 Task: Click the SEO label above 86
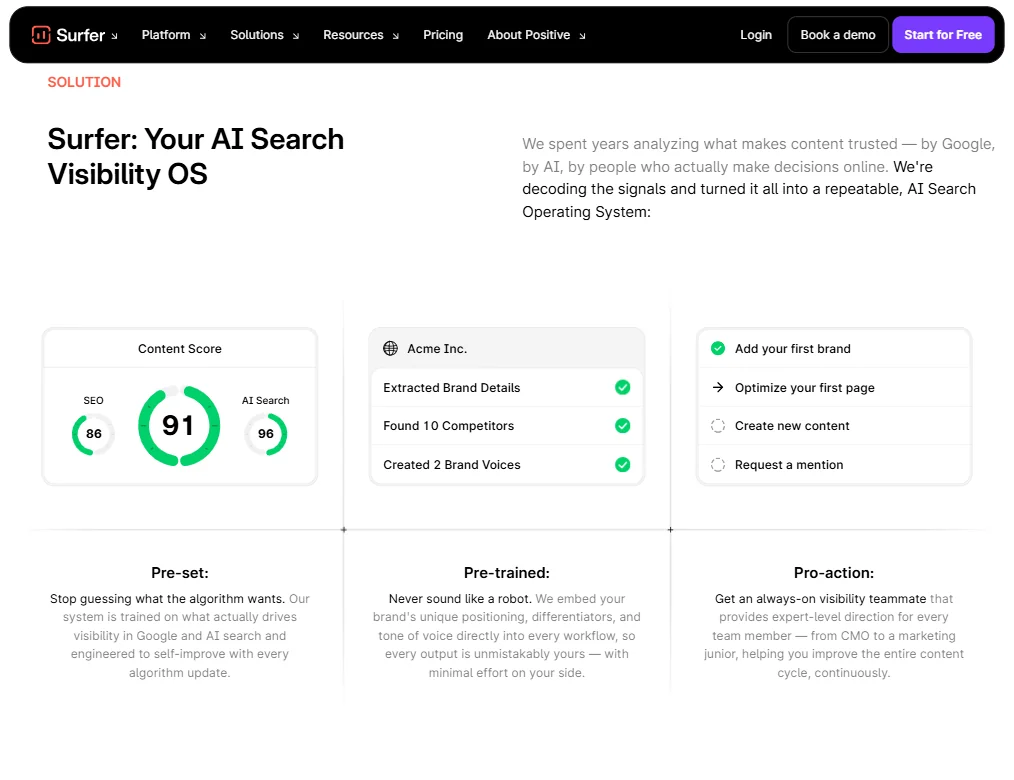click(x=93, y=400)
